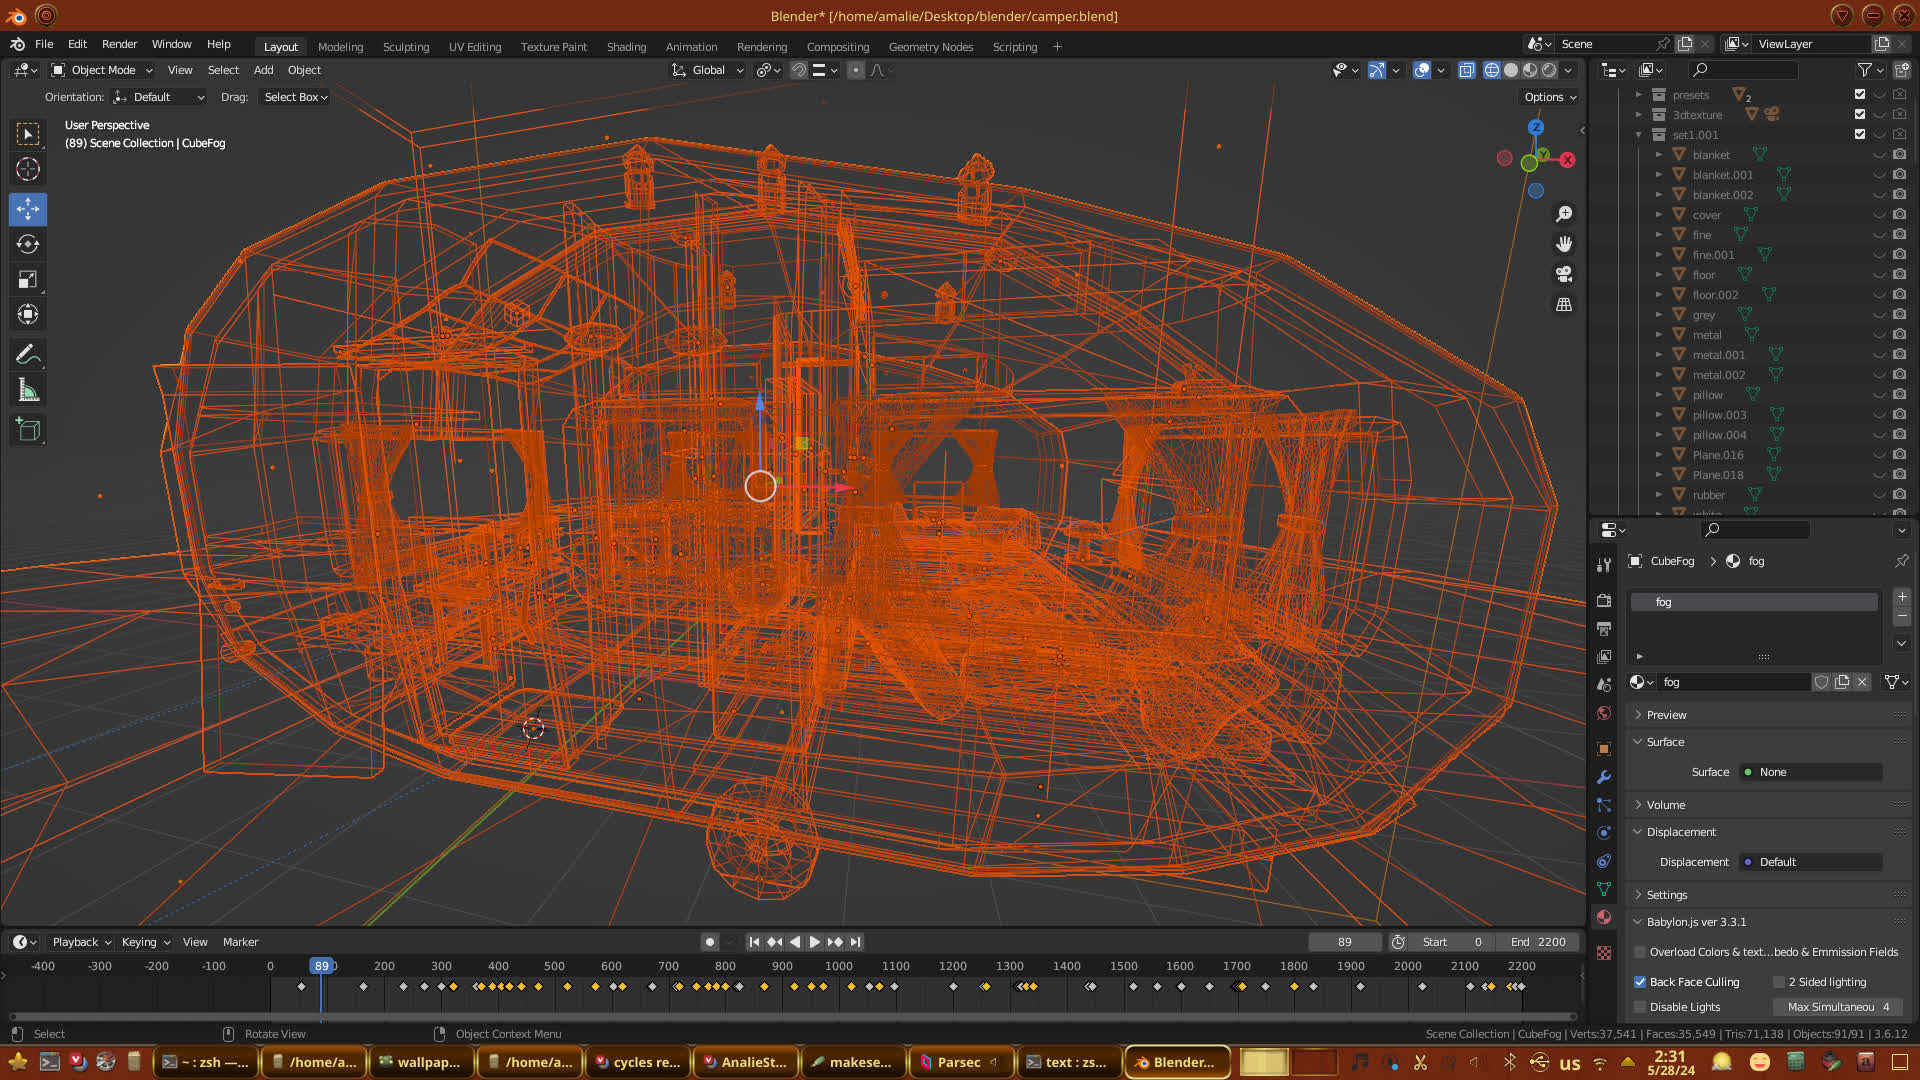This screenshot has height=1080, width=1920.
Task: Click the Options button in viewport
Action: pos(1549,97)
